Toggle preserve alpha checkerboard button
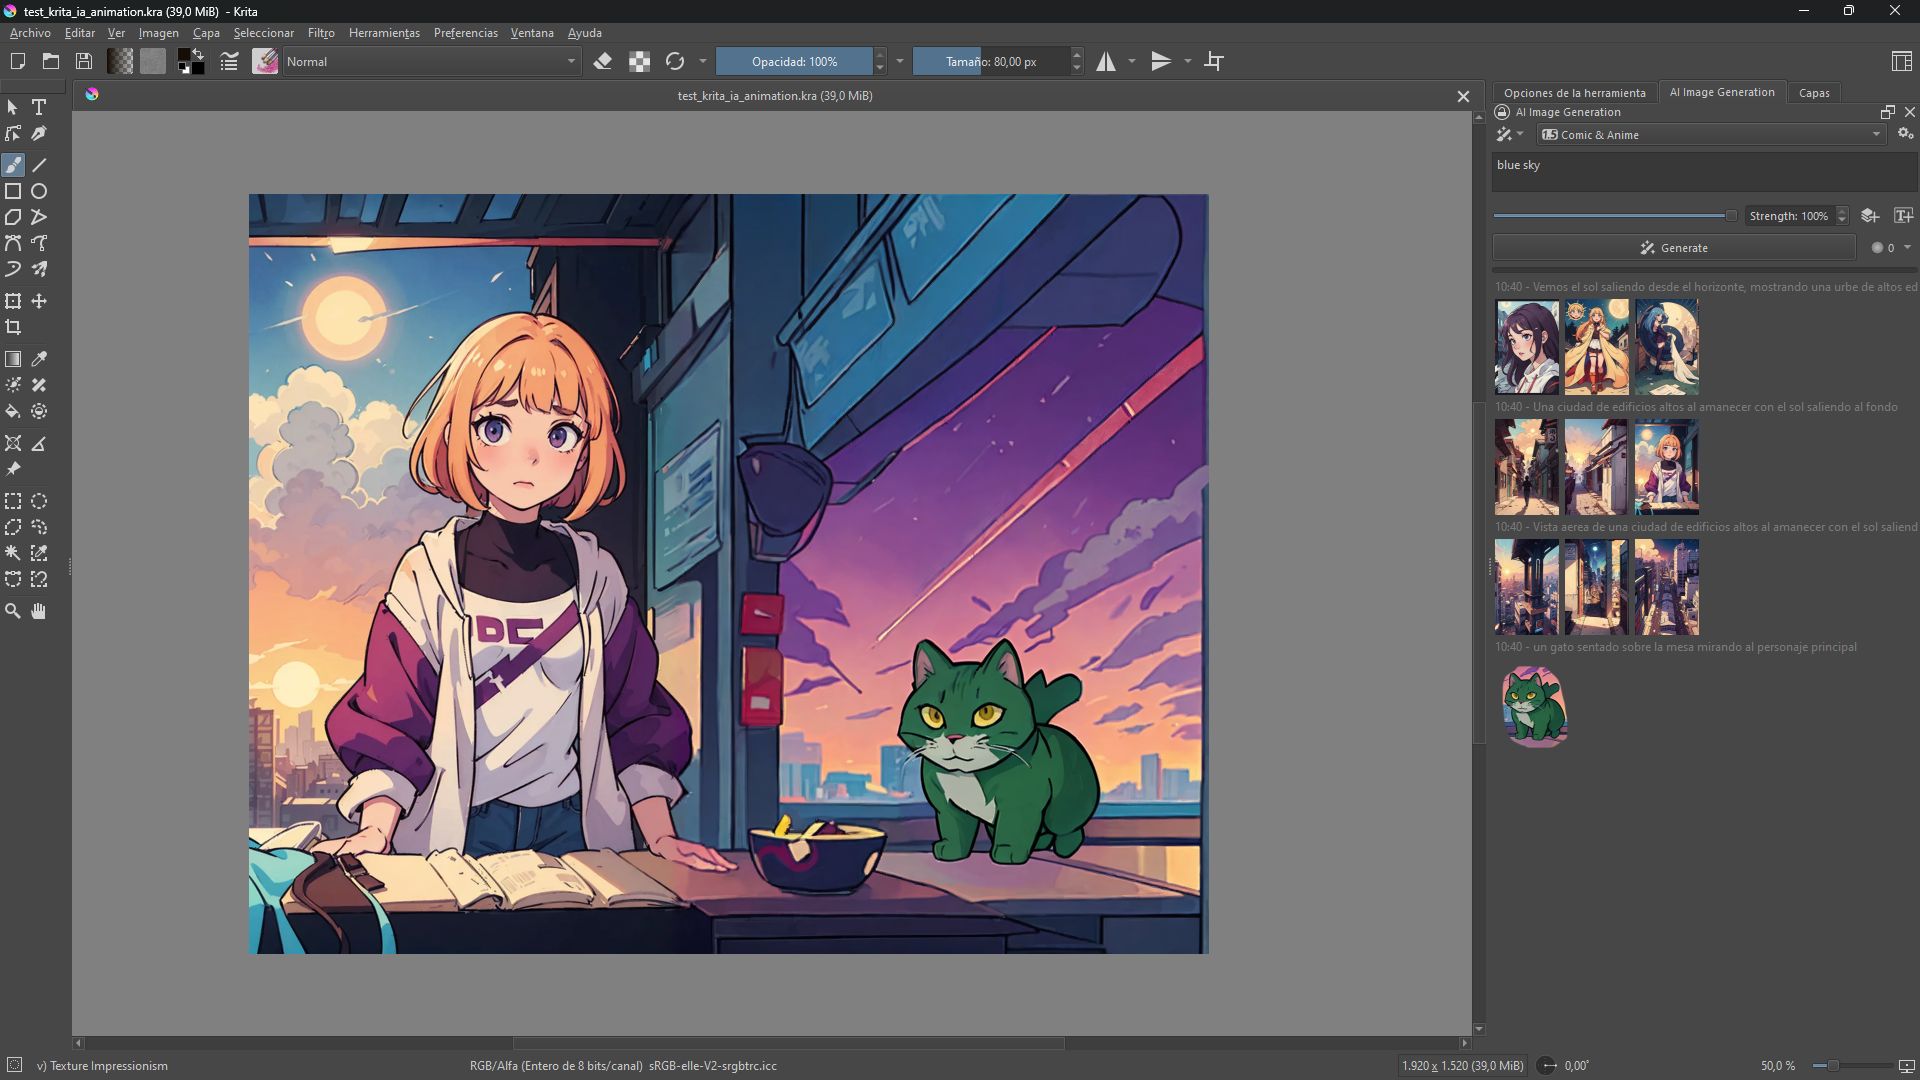 (x=639, y=62)
